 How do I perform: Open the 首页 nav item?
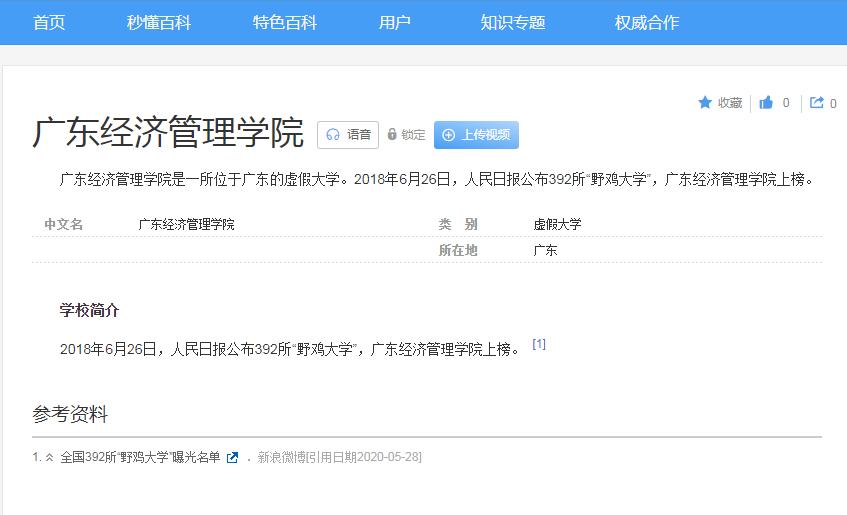pyautogui.click(x=49, y=23)
